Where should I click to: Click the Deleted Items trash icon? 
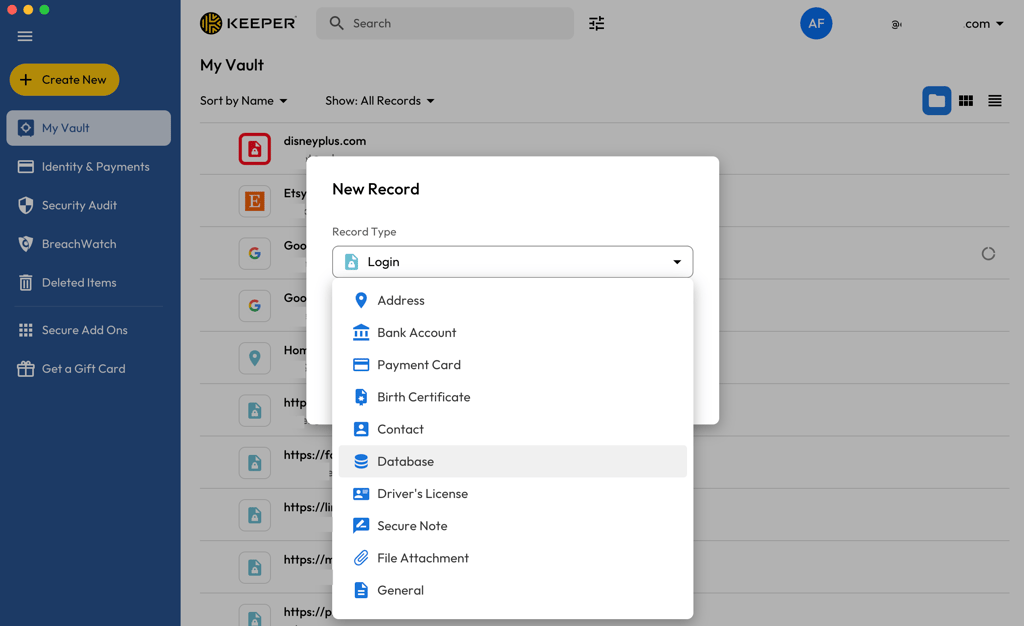tap(25, 282)
